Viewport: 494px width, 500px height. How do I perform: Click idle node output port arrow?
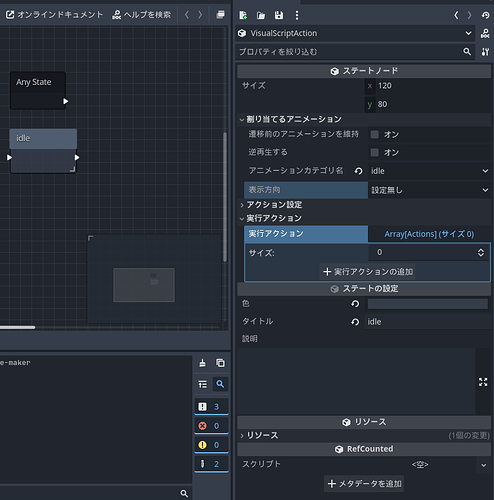click(x=77, y=157)
